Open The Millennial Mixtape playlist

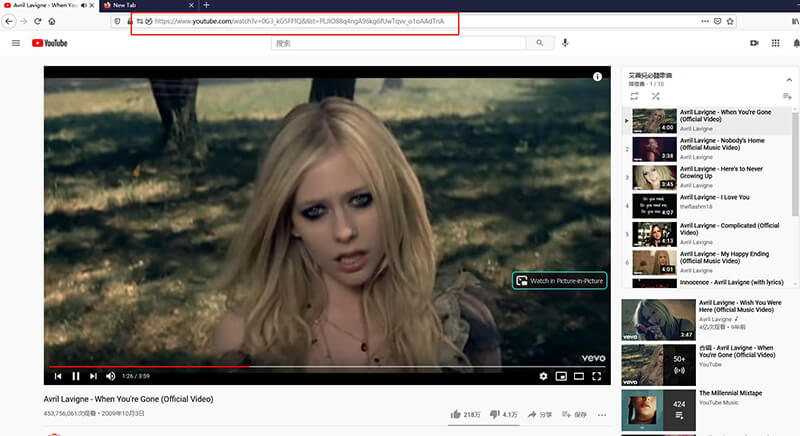coord(659,410)
